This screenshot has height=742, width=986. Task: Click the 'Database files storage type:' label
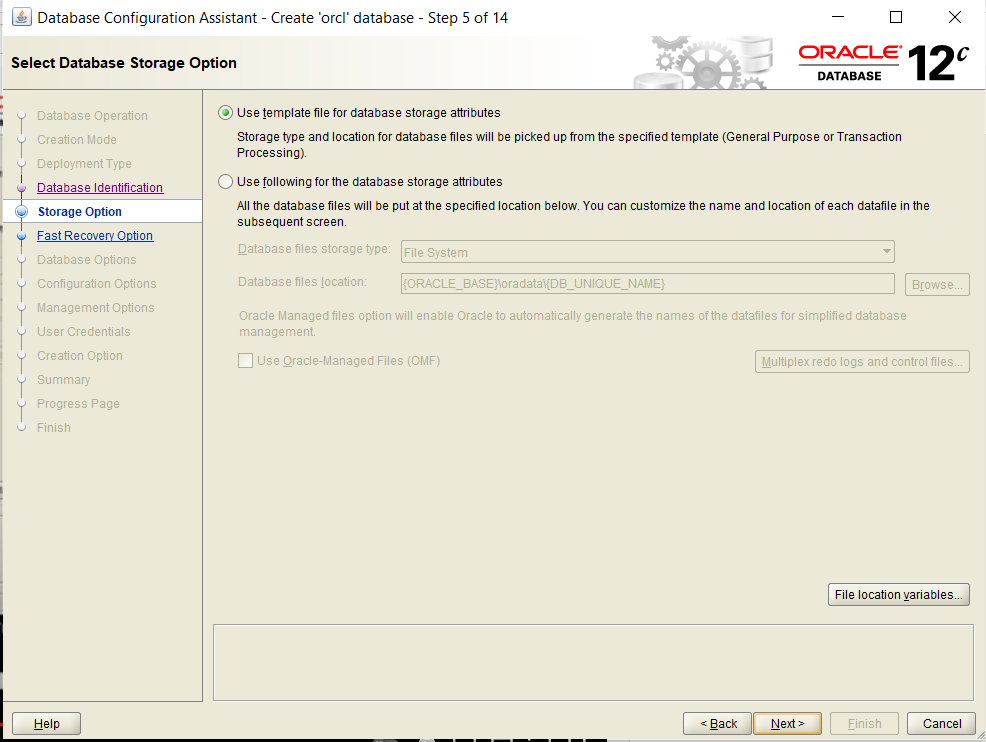point(314,249)
